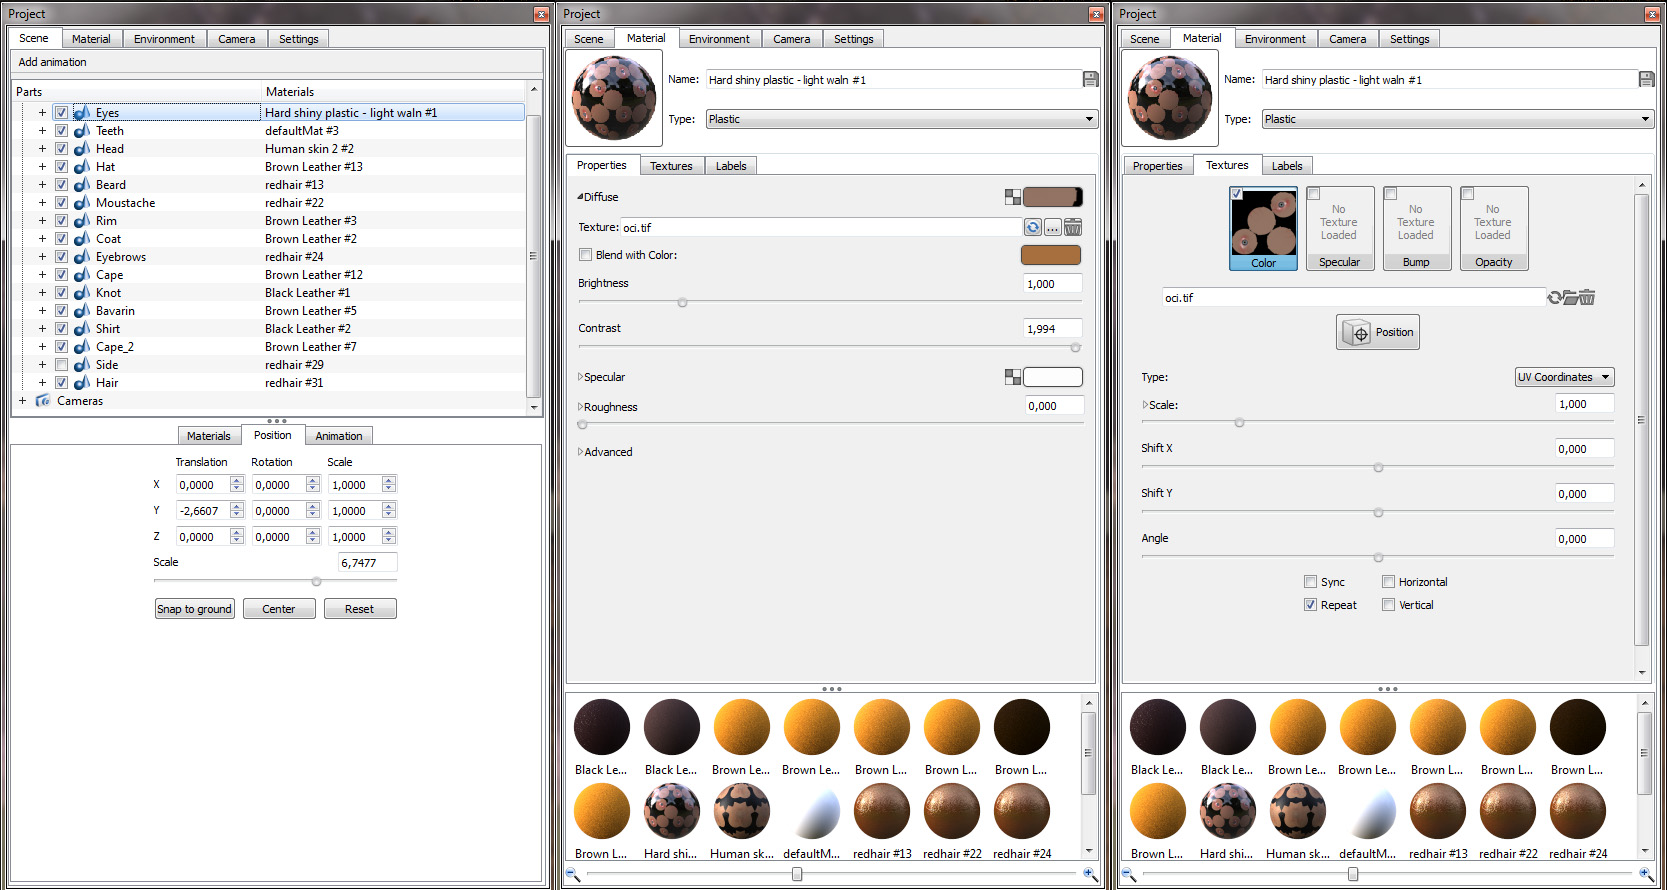Toggle the Knot part checkbox
The image size is (1667, 890).
62,293
